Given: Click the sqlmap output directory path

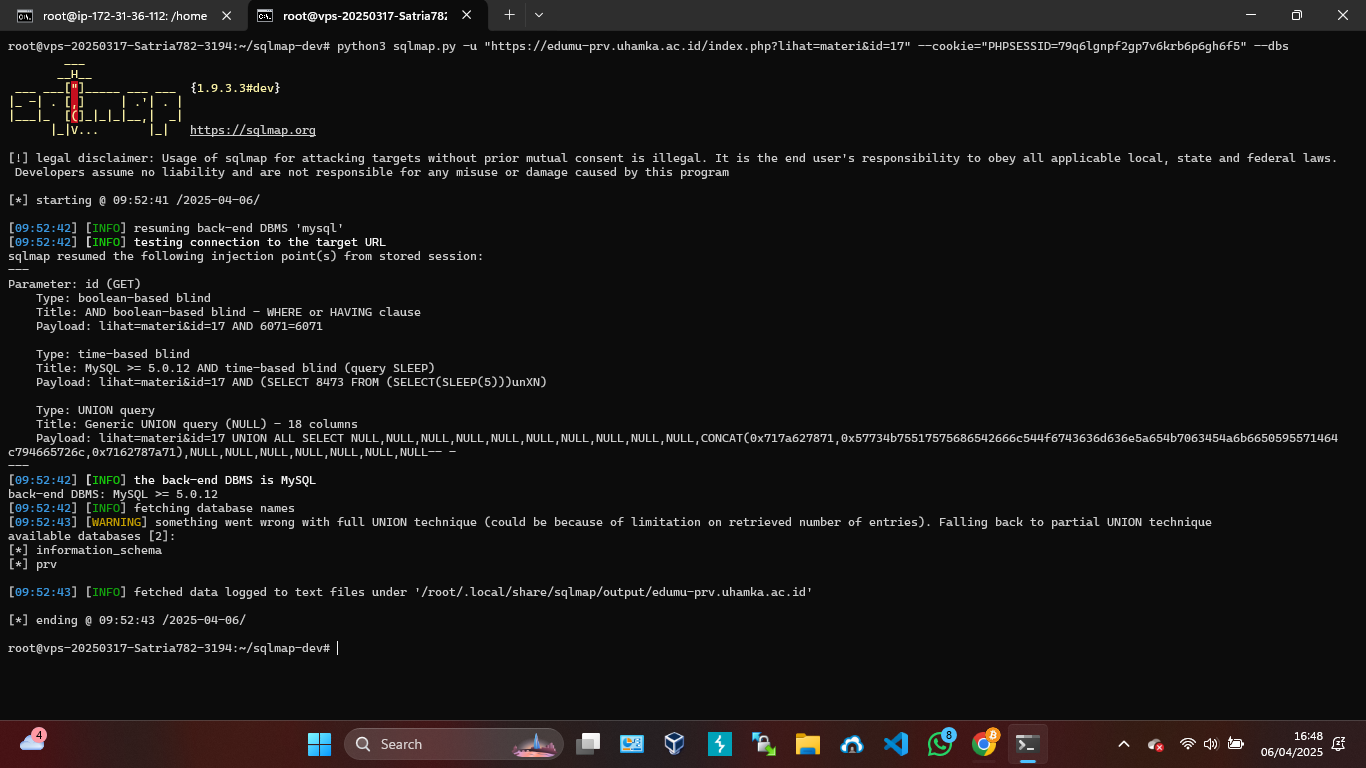Looking at the screenshot, I should (x=613, y=592).
